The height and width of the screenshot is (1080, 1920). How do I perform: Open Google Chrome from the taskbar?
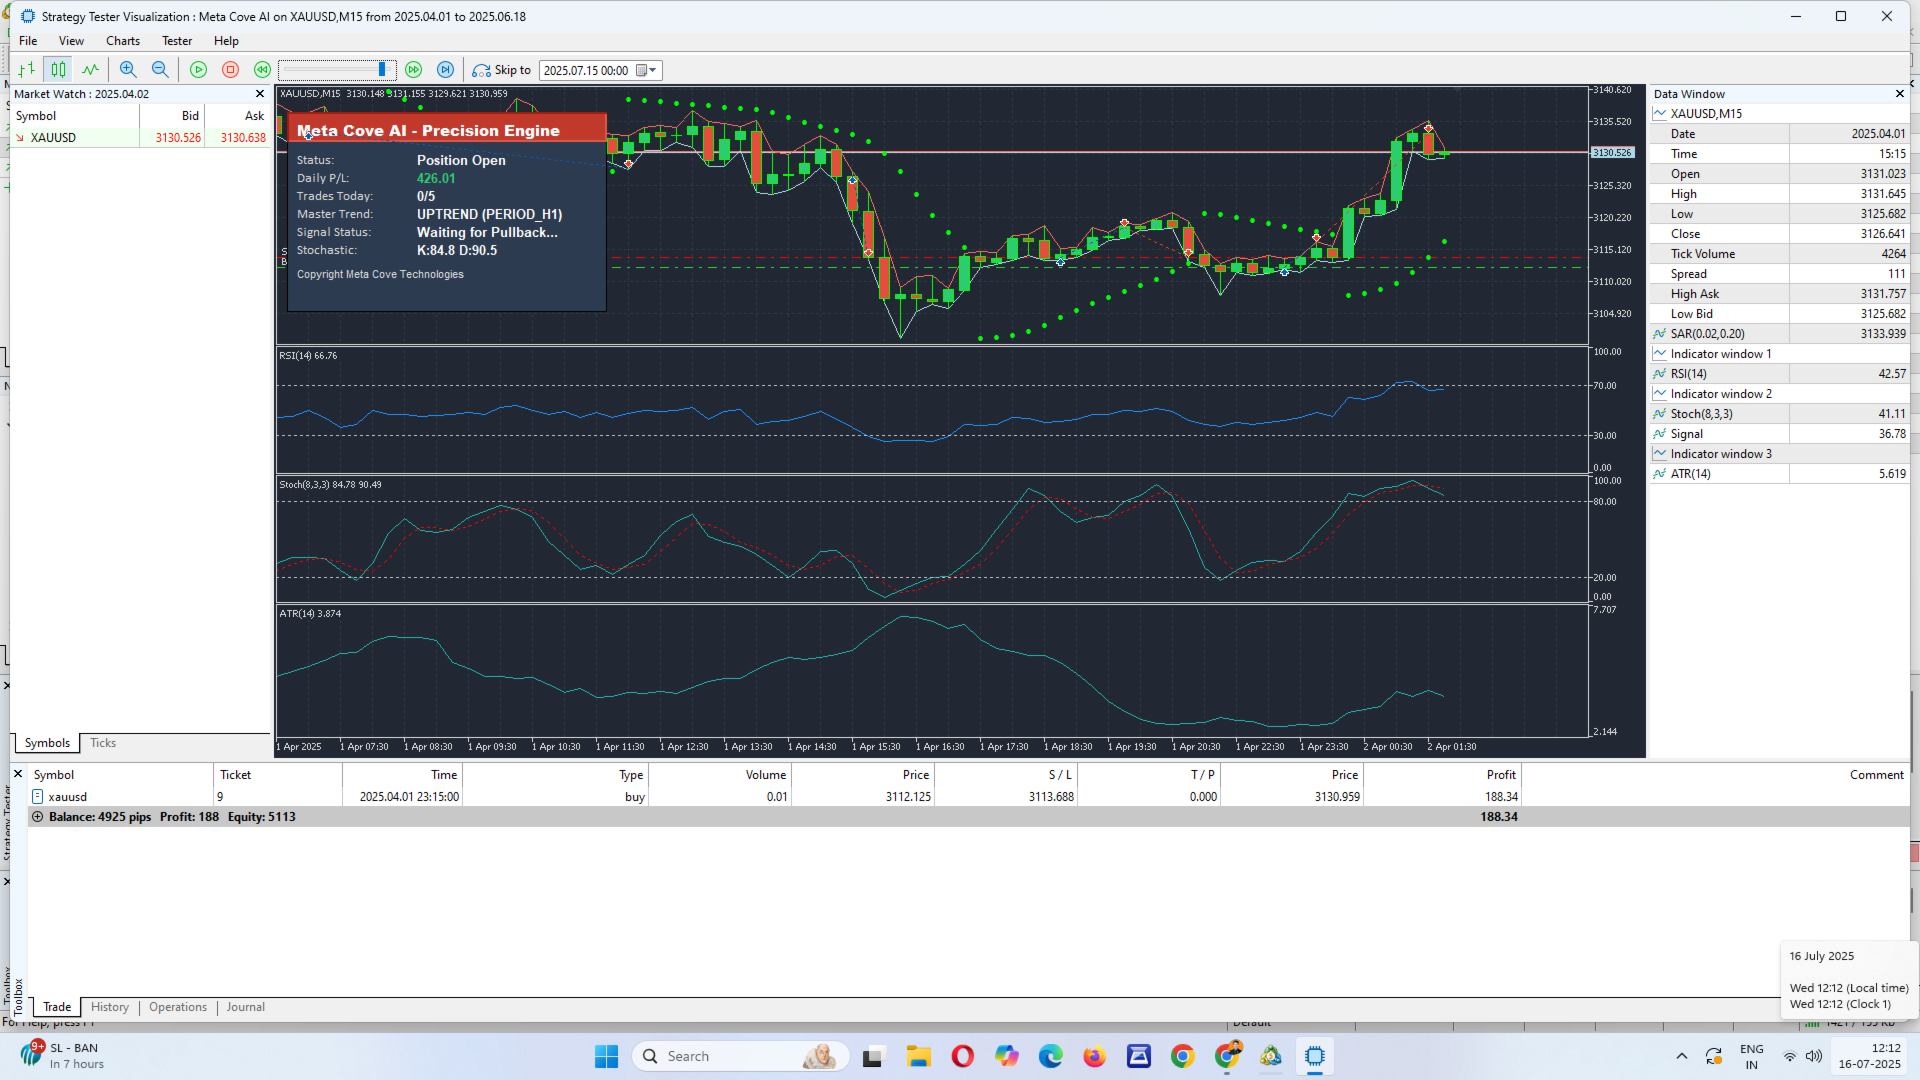point(1183,1056)
